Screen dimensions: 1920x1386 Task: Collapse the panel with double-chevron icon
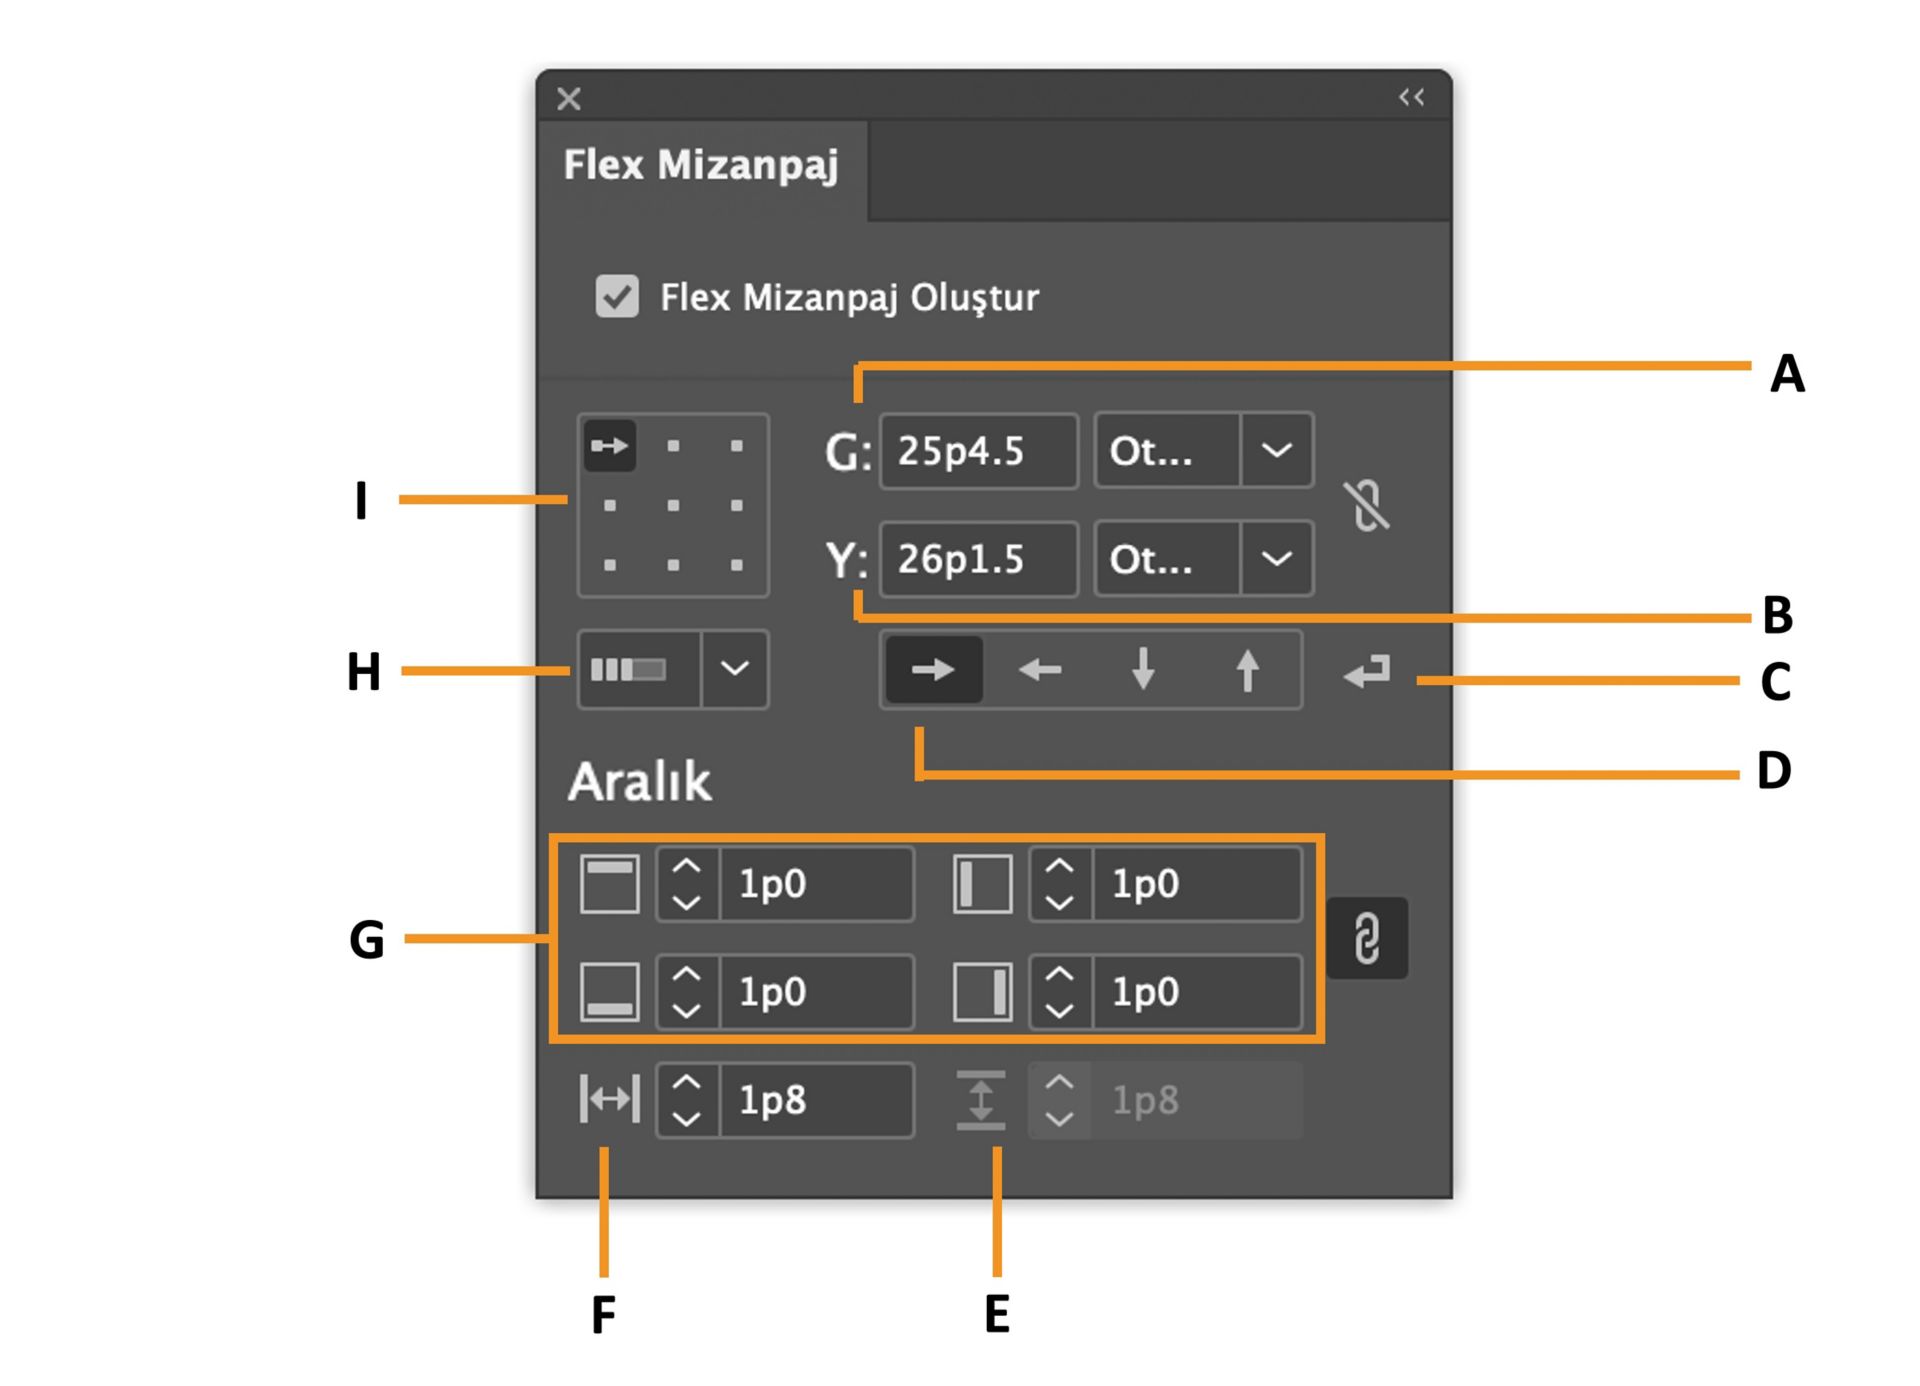[1411, 98]
